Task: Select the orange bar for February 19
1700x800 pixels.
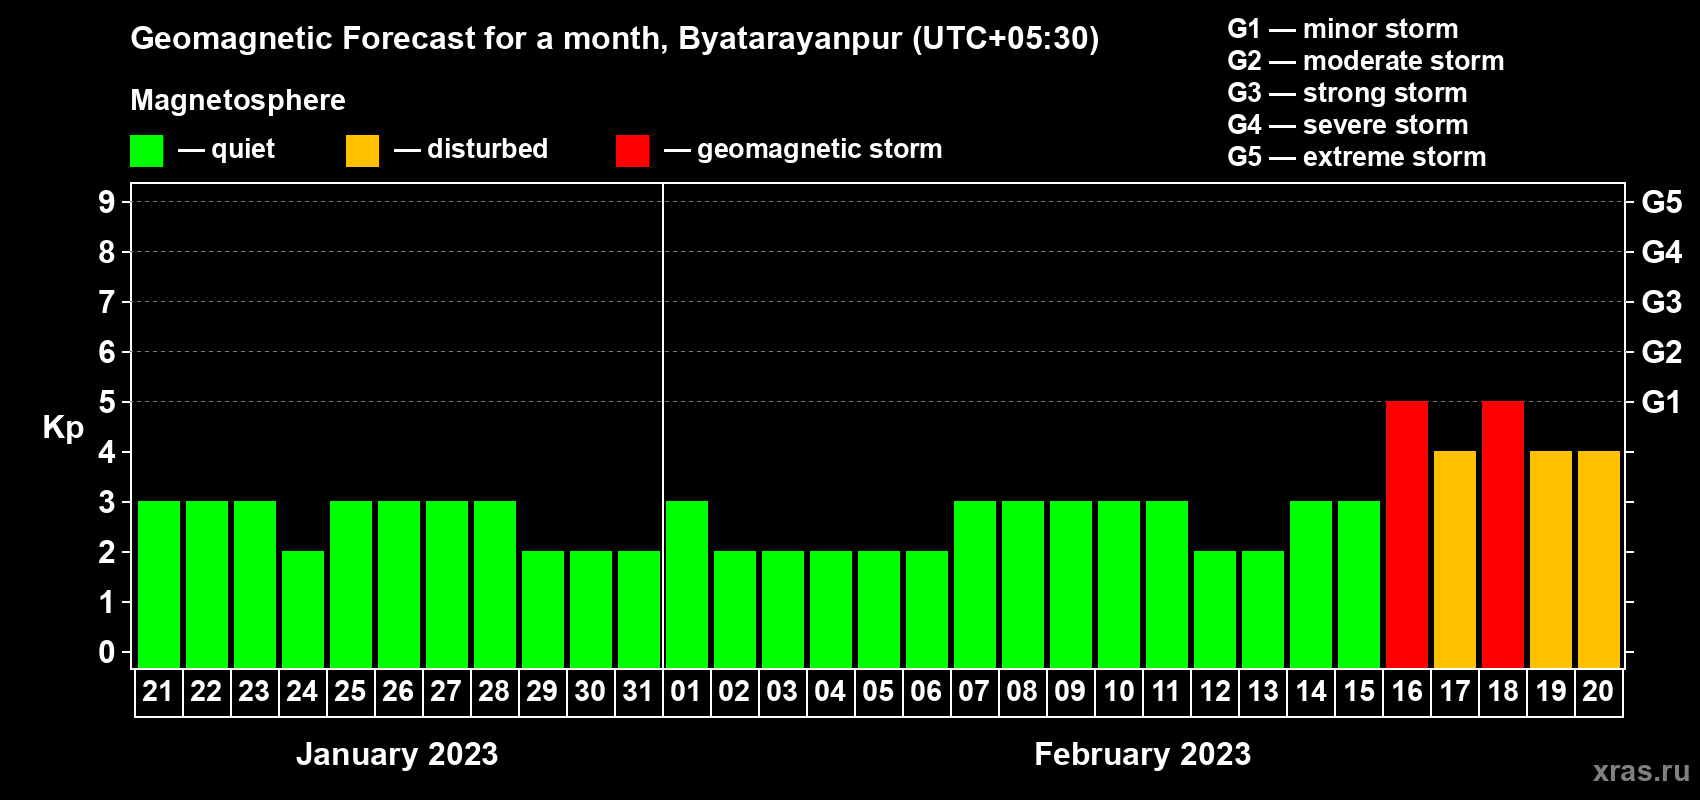Action: click(x=1551, y=559)
